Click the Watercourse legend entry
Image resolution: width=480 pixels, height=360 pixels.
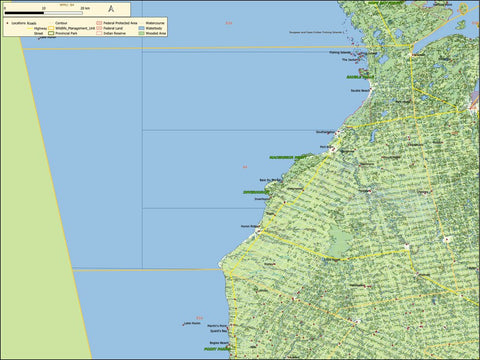(155, 23)
